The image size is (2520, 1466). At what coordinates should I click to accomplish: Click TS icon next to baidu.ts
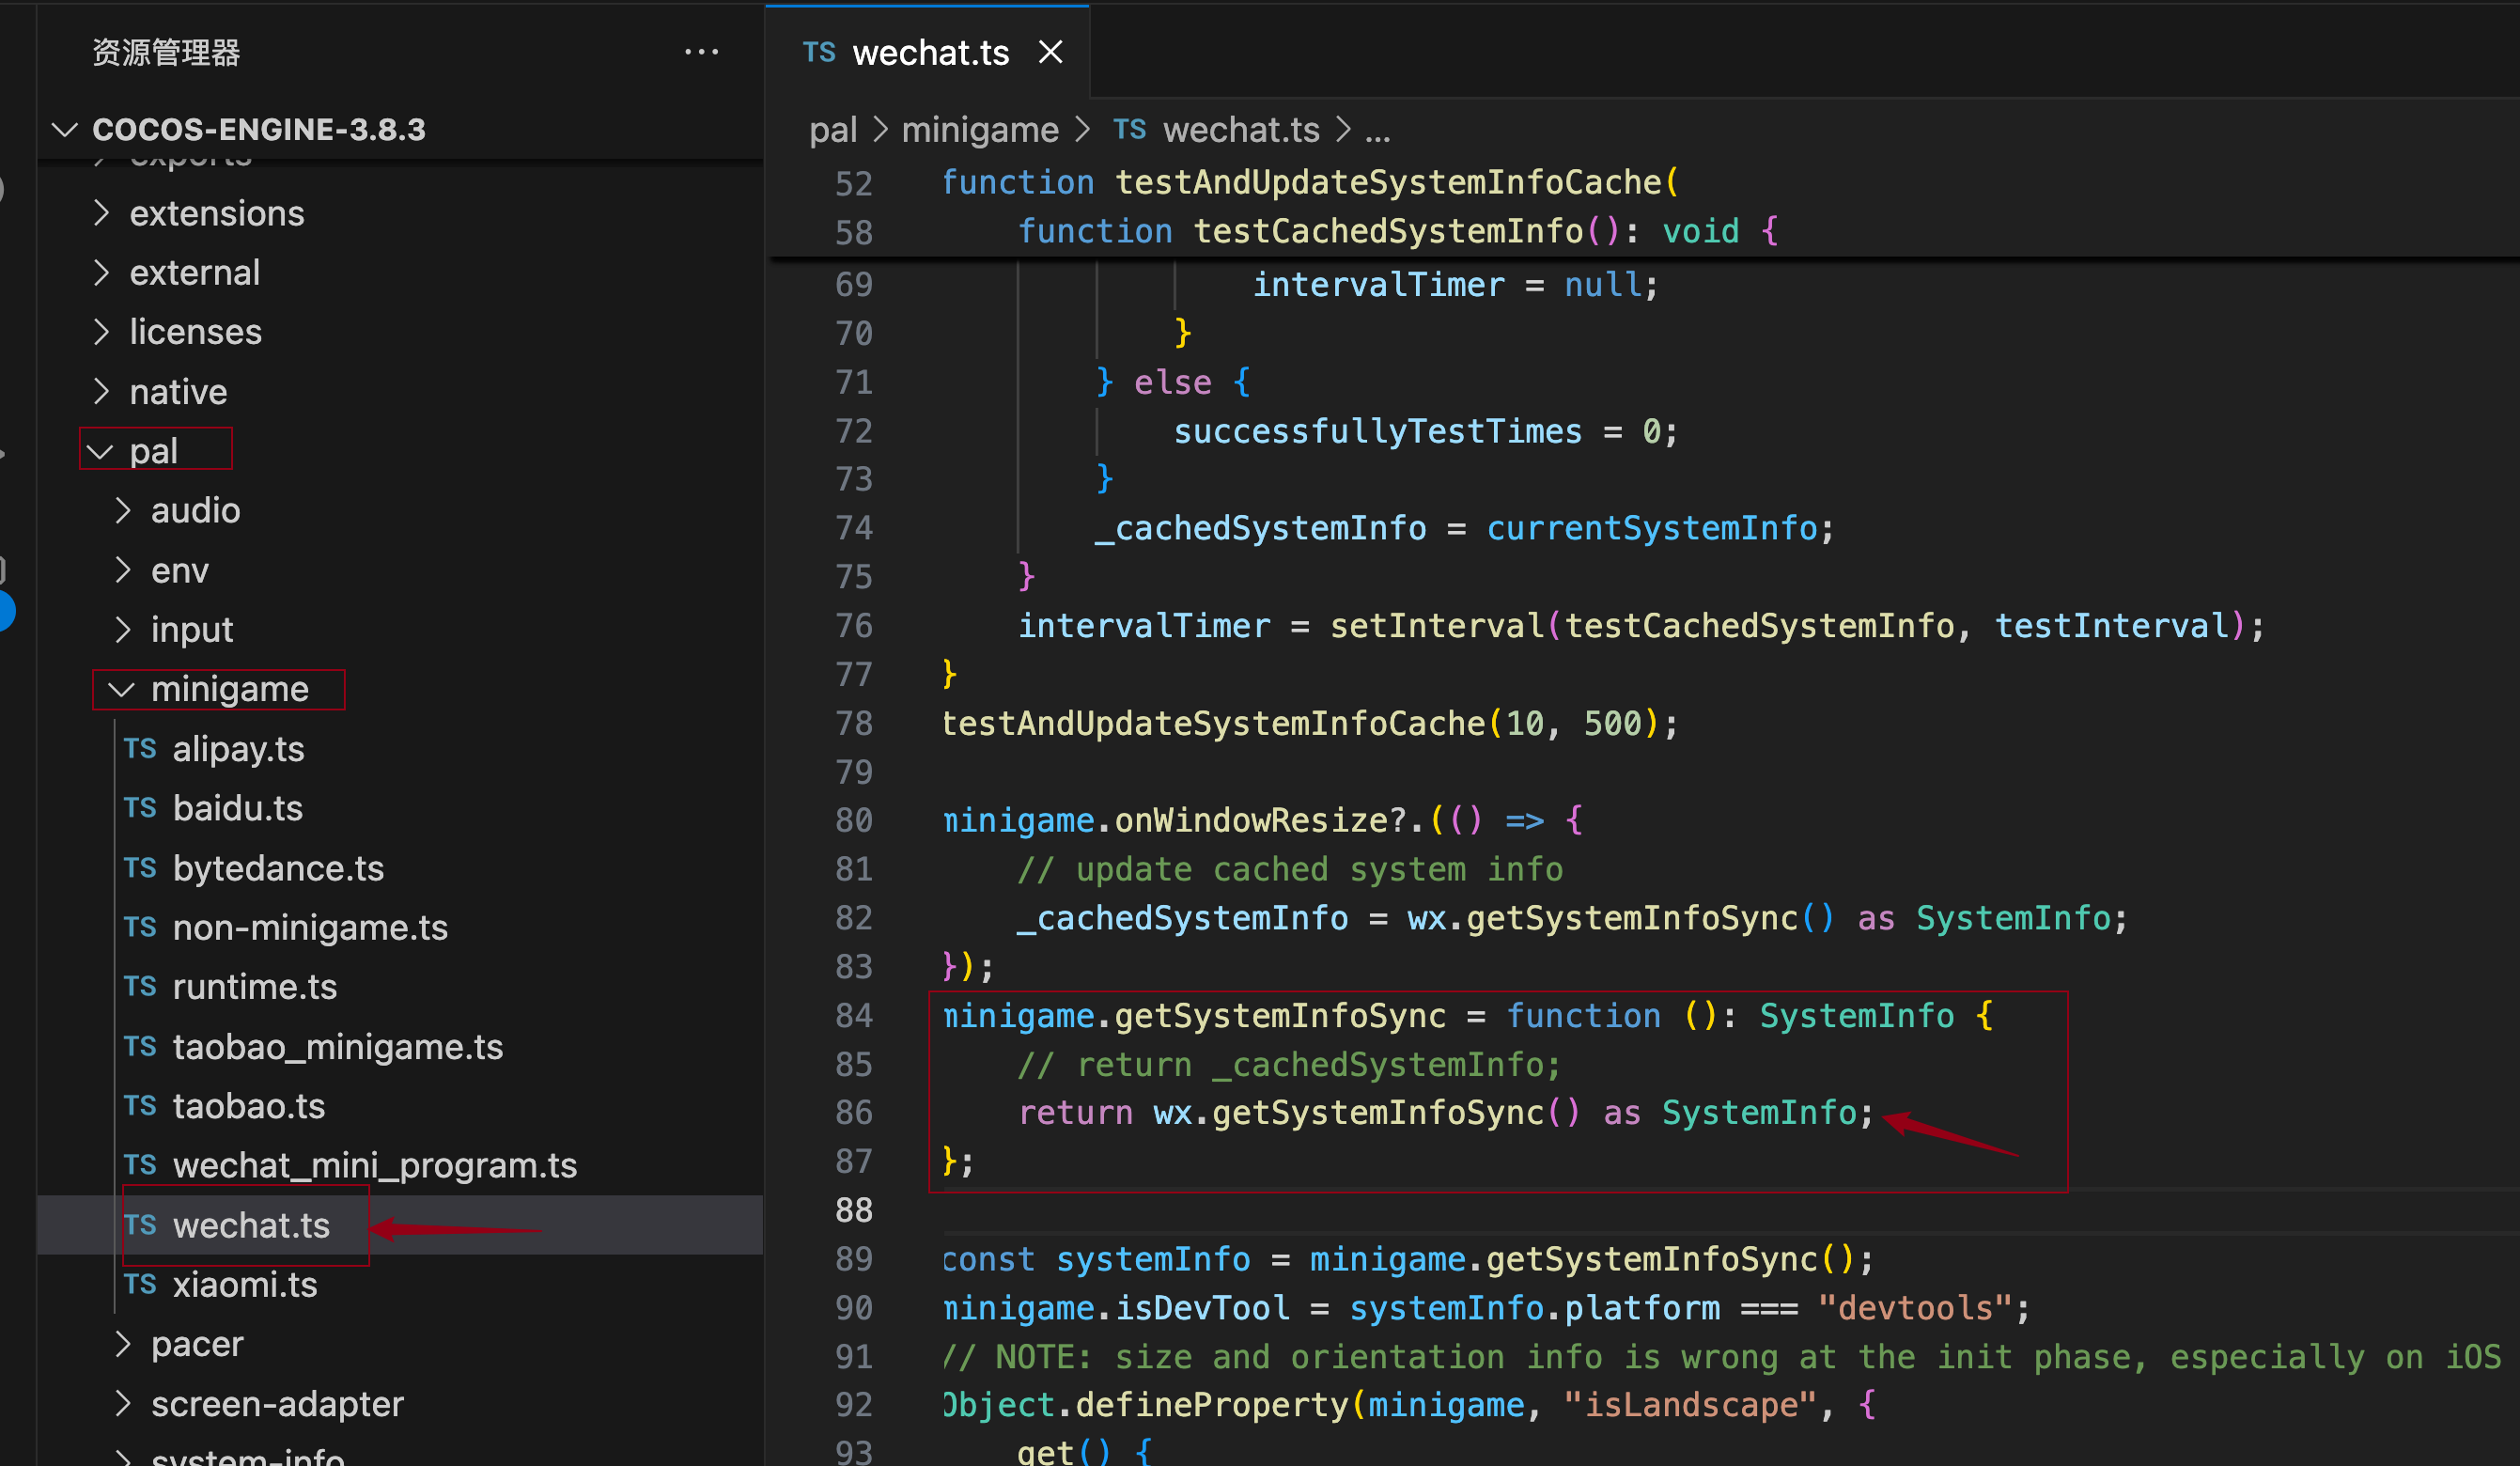tap(140, 808)
